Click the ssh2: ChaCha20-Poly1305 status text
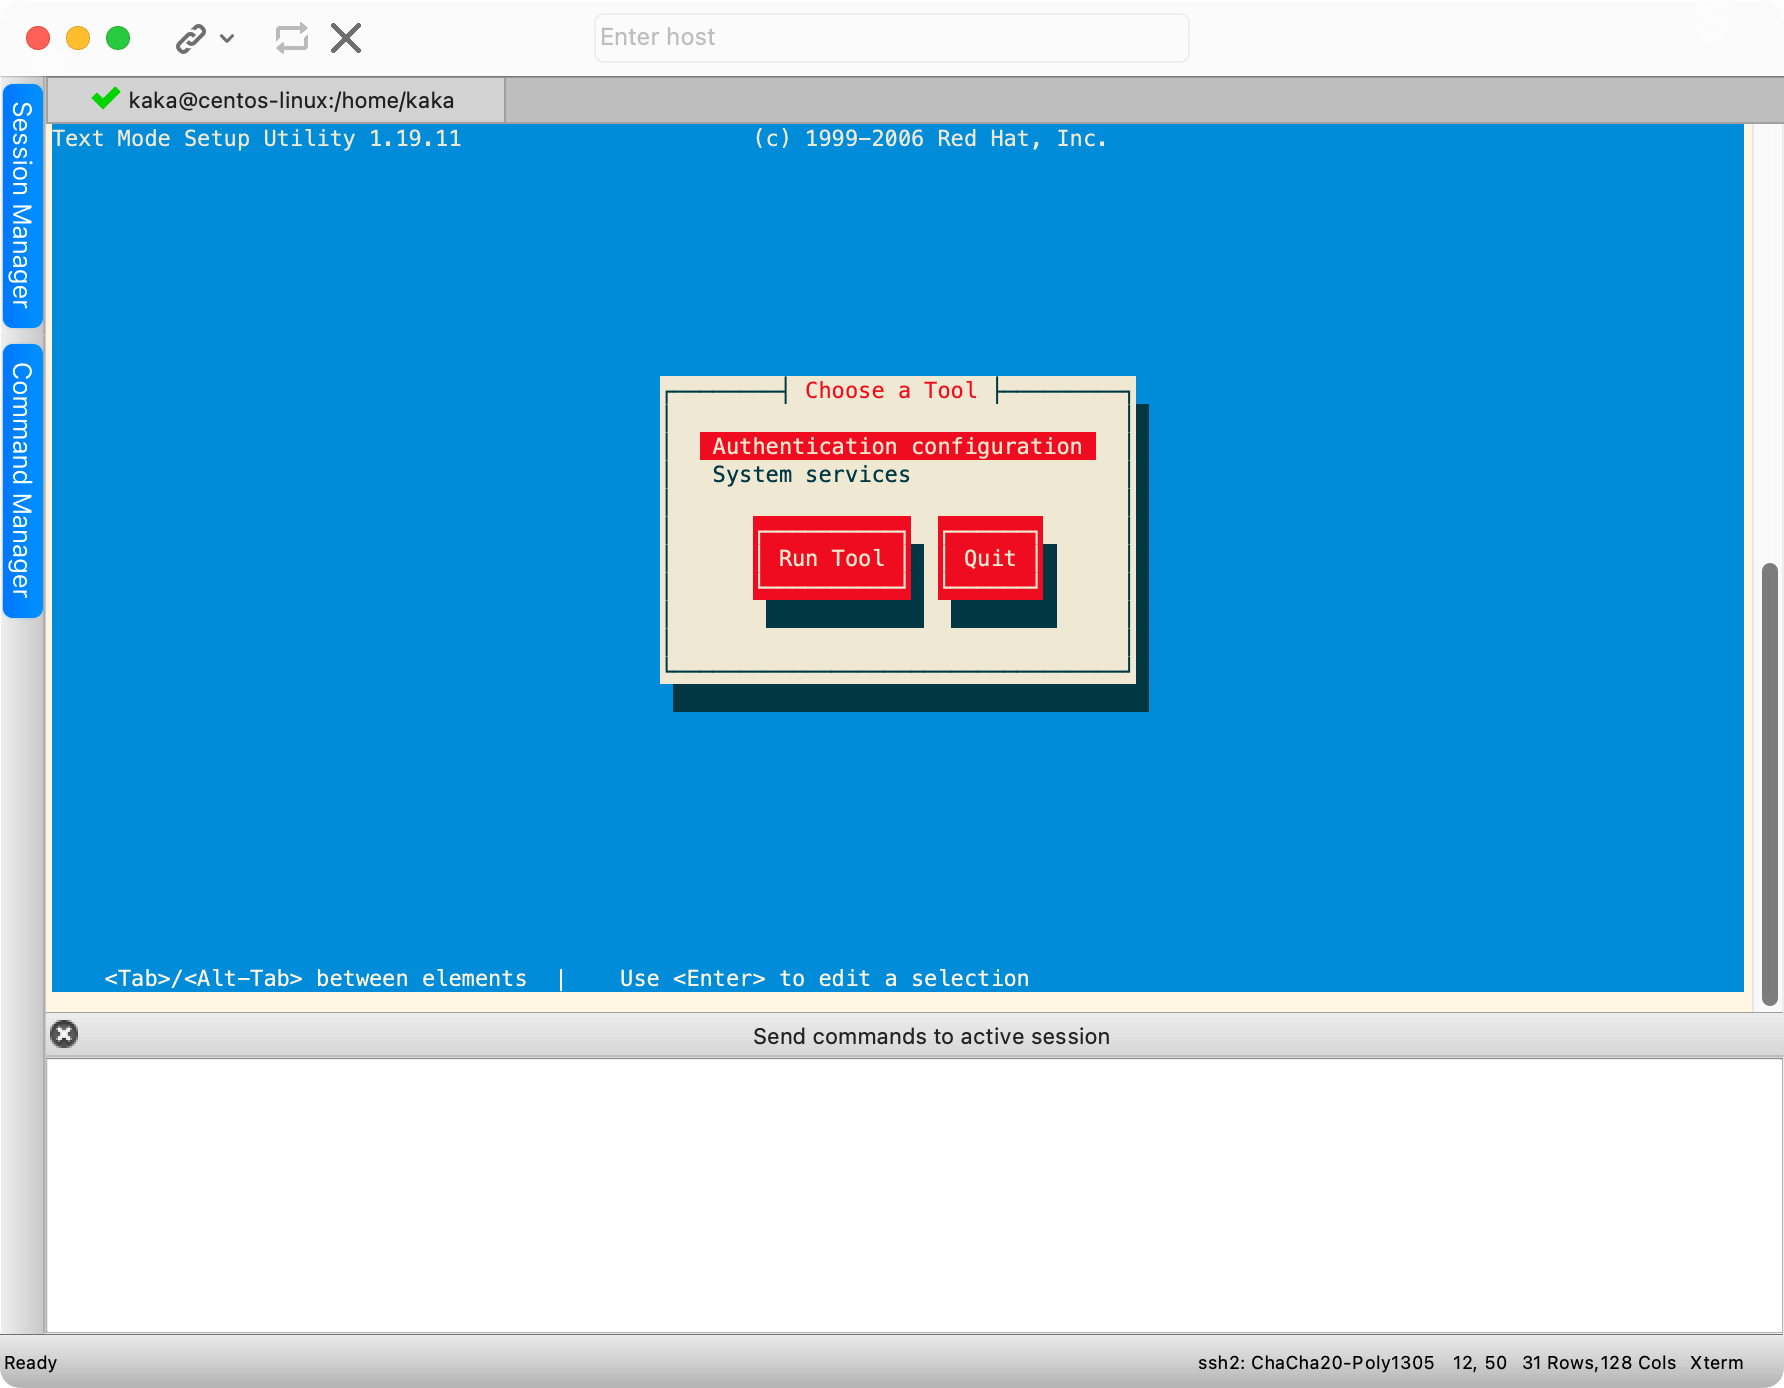Viewport: 1784px width, 1388px height. coord(1315,1363)
